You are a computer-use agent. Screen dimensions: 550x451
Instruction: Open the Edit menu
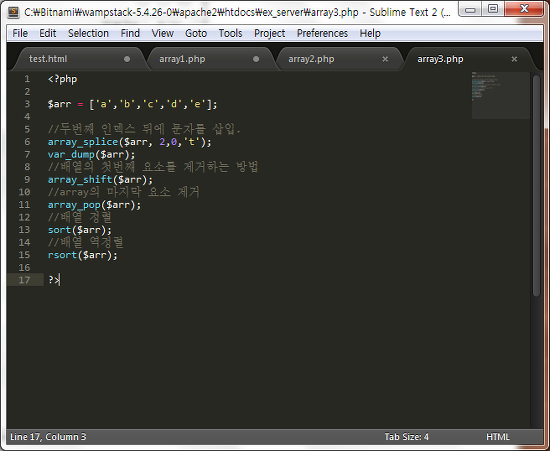(x=48, y=33)
